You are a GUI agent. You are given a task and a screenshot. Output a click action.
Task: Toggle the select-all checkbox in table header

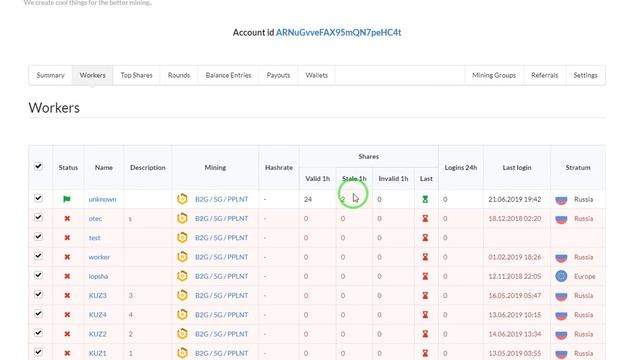[38, 166]
